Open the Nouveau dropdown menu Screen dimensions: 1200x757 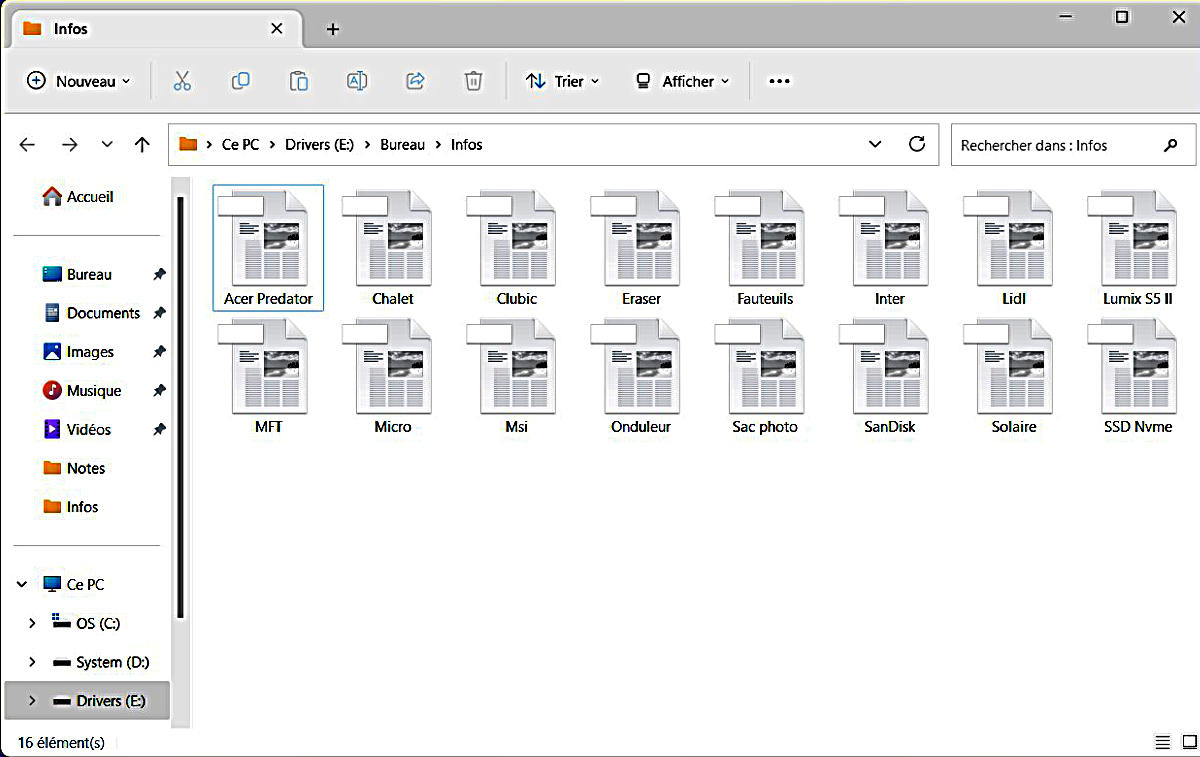[x=79, y=81]
